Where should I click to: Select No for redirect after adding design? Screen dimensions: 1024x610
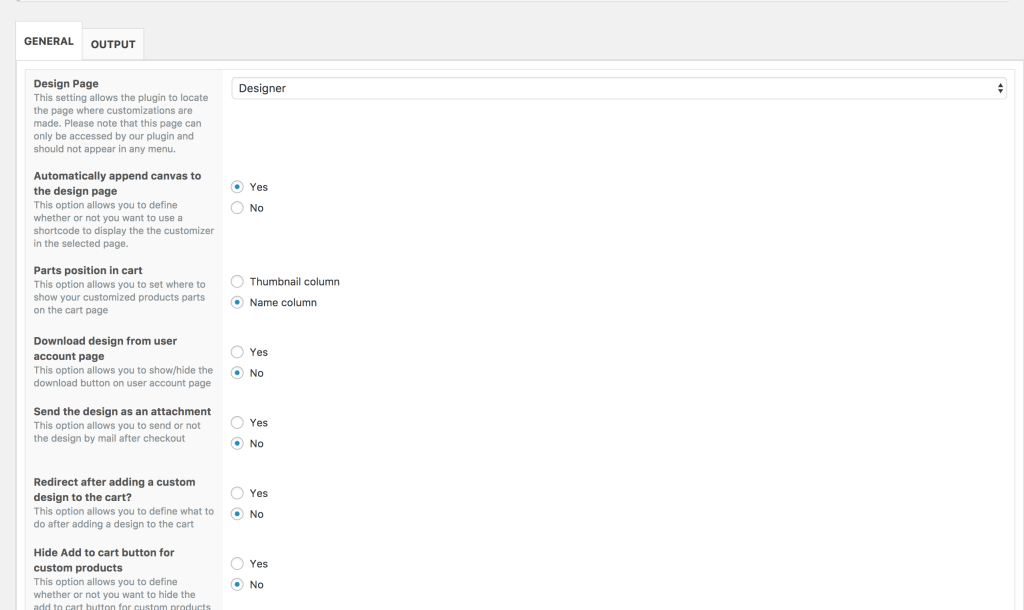pyautogui.click(x=237, y=514)
